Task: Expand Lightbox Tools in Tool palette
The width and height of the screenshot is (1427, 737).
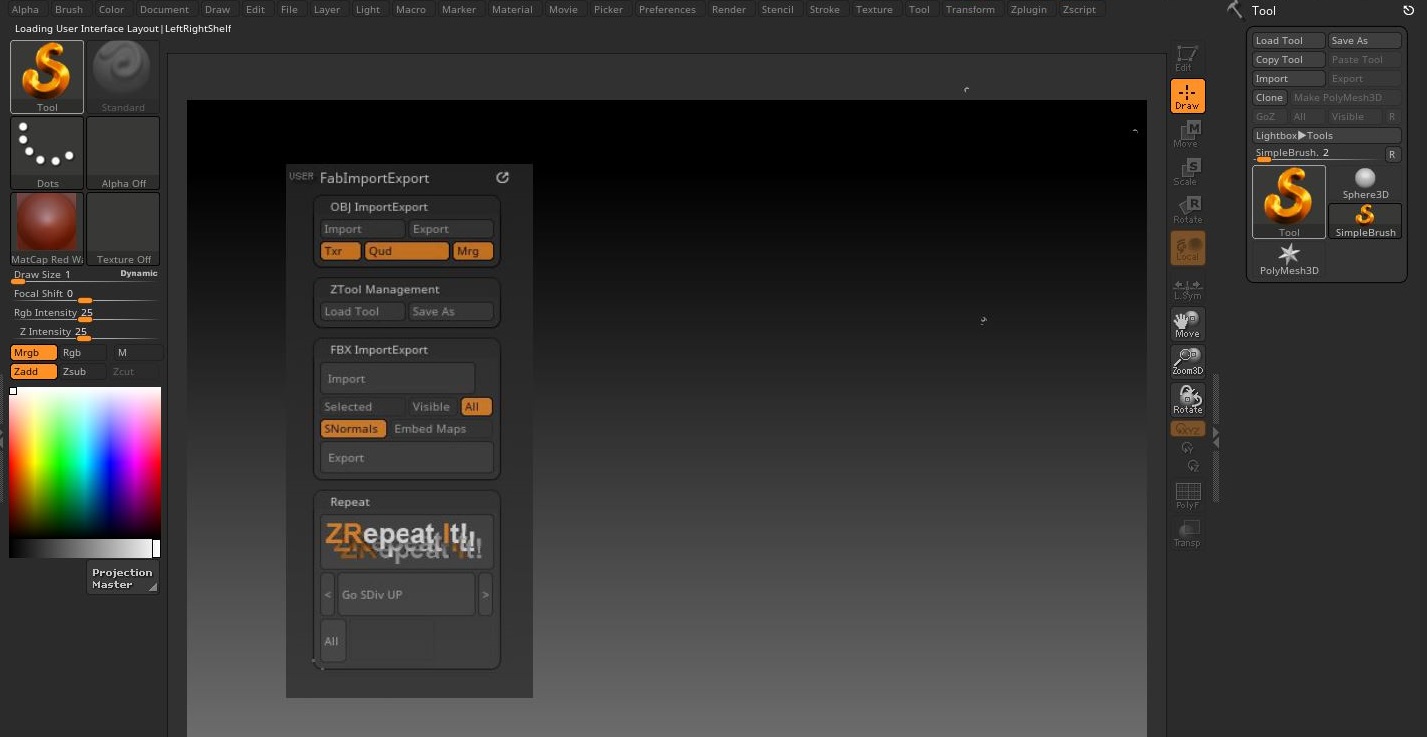Action: tap(1327, 136)
